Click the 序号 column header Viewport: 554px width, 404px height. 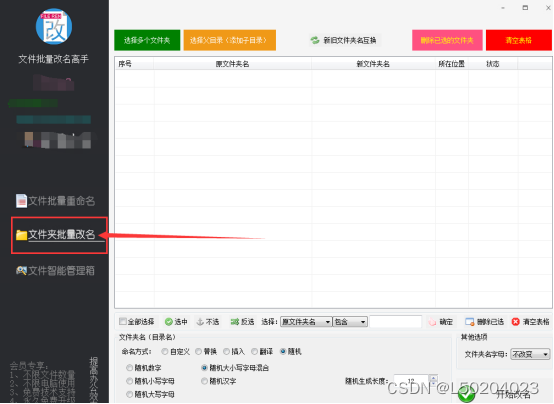point(134,64)
